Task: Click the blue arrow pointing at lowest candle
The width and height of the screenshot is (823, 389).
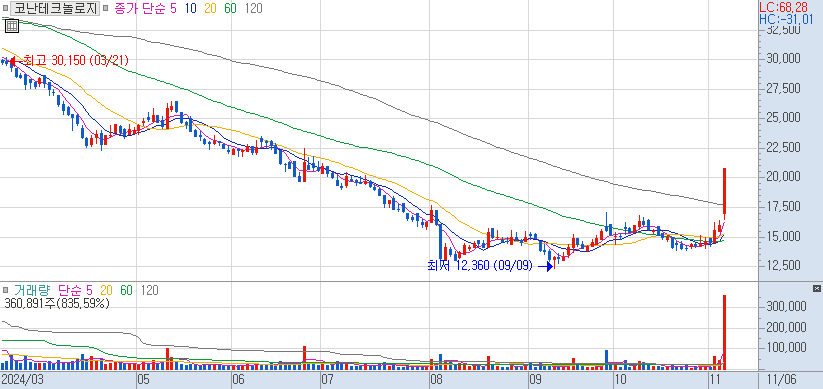Action: coord(546,267)
